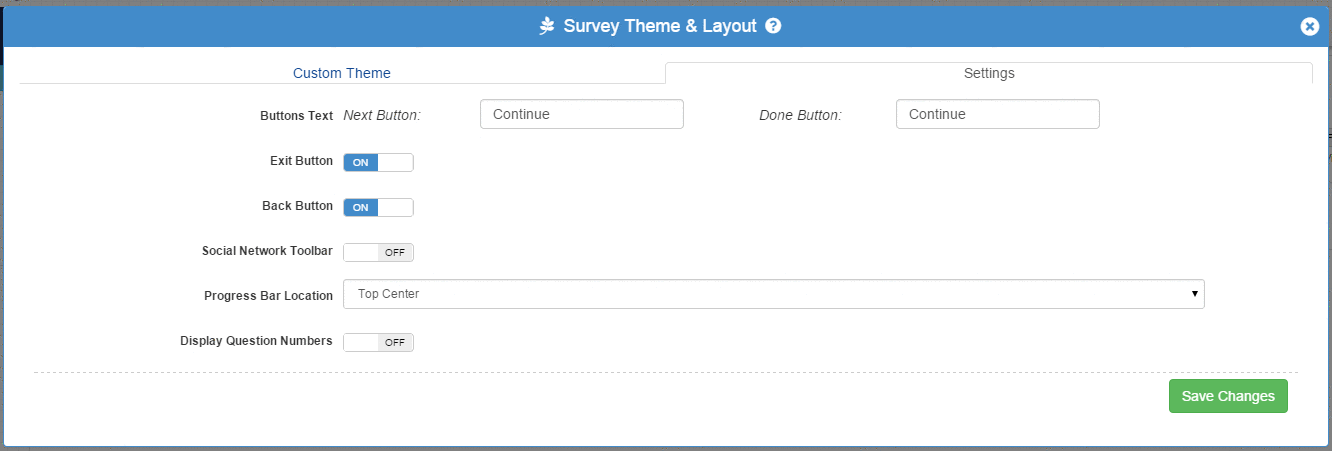Save settings with Save Changes button
This screenshot has height=451, width=1332.
(x=1228, y=396)
